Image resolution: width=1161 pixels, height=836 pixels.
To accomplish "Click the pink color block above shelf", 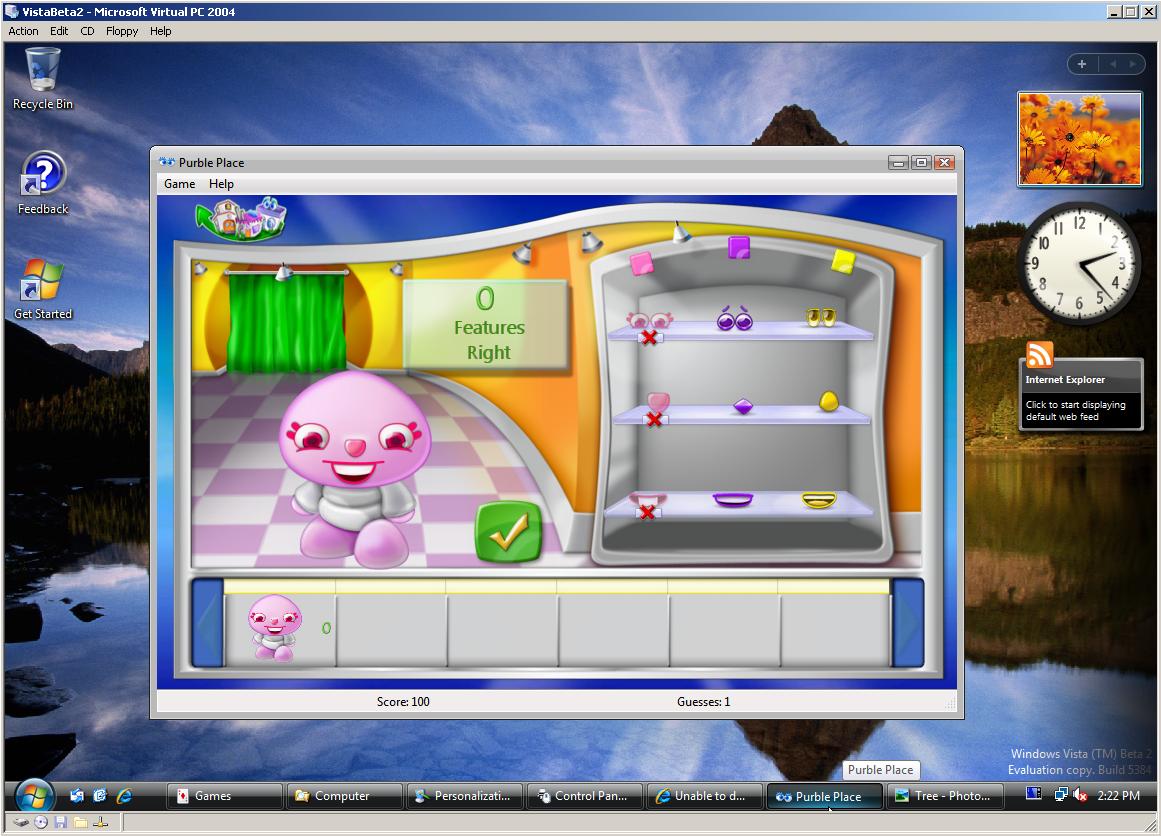I will point(641,263).
